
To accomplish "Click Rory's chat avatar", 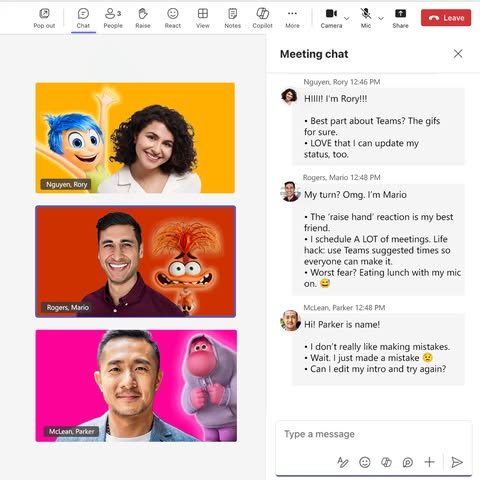I will click(x=289, y=96).
